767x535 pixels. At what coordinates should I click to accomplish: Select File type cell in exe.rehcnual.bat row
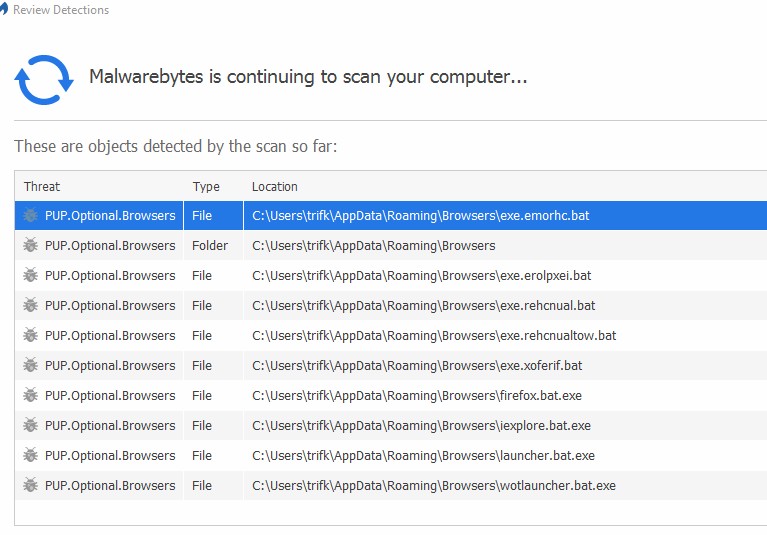click(x=202, y=305)
